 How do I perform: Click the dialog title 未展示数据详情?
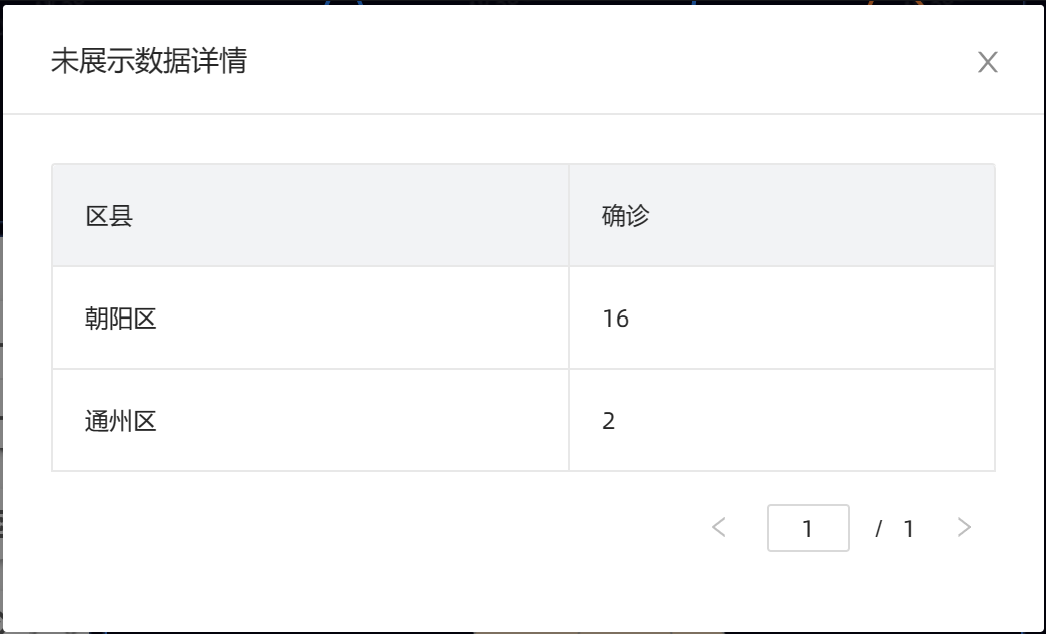149,61
